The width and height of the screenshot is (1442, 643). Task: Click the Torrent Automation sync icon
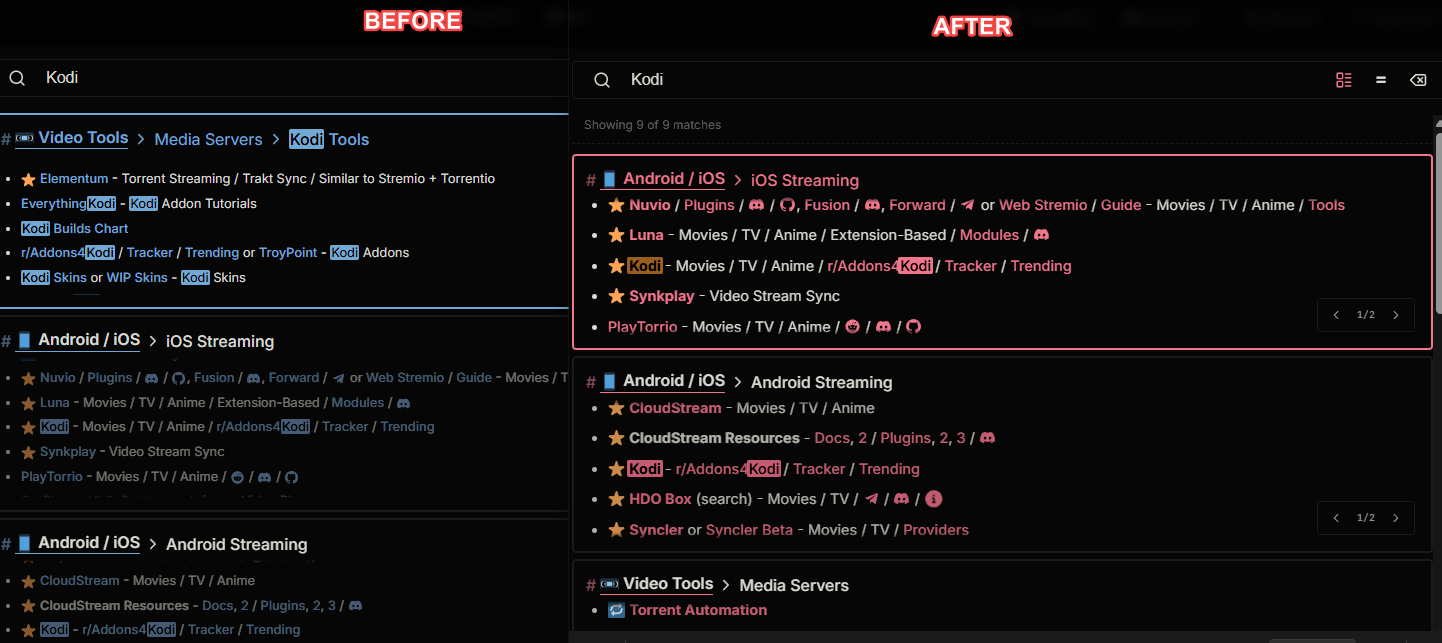tap(616, 610)
